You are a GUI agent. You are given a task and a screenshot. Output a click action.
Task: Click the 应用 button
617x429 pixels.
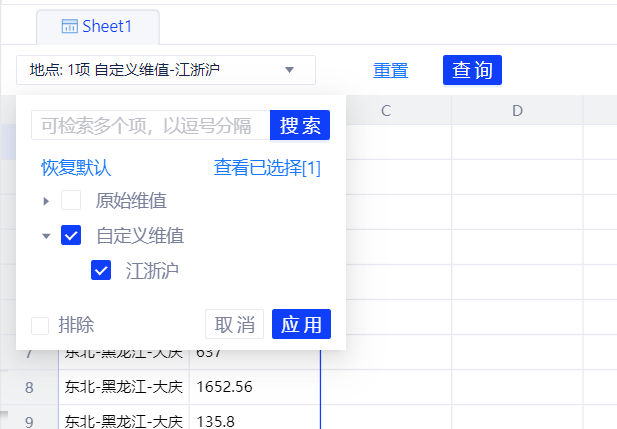(301, 325)
